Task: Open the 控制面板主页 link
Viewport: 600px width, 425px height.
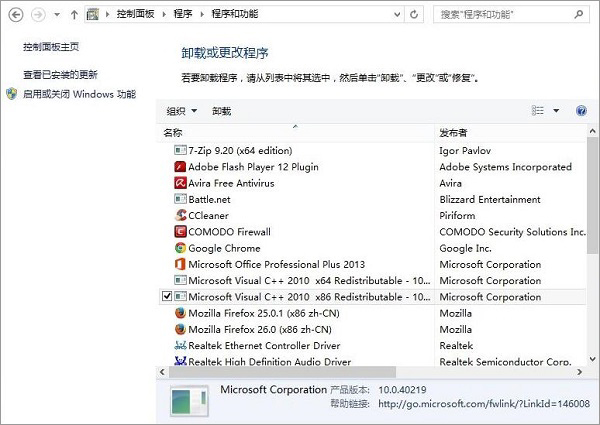Action: pyautogui.click(x=51, y=47)
